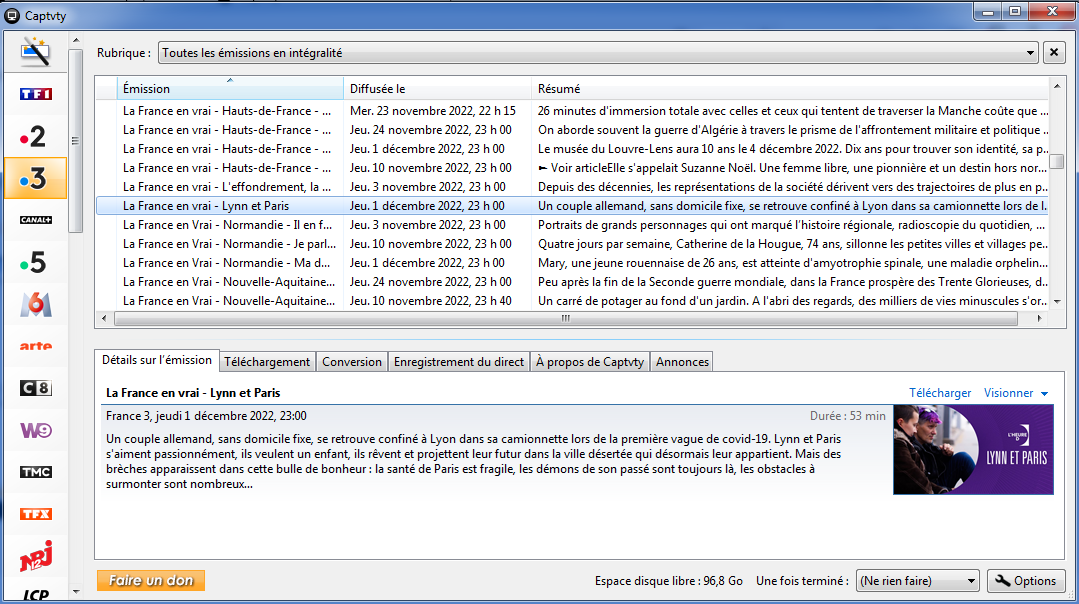Open the 'Une fois terminé' combo box
The image size is (1079, 604).
(x=917, y=581)
